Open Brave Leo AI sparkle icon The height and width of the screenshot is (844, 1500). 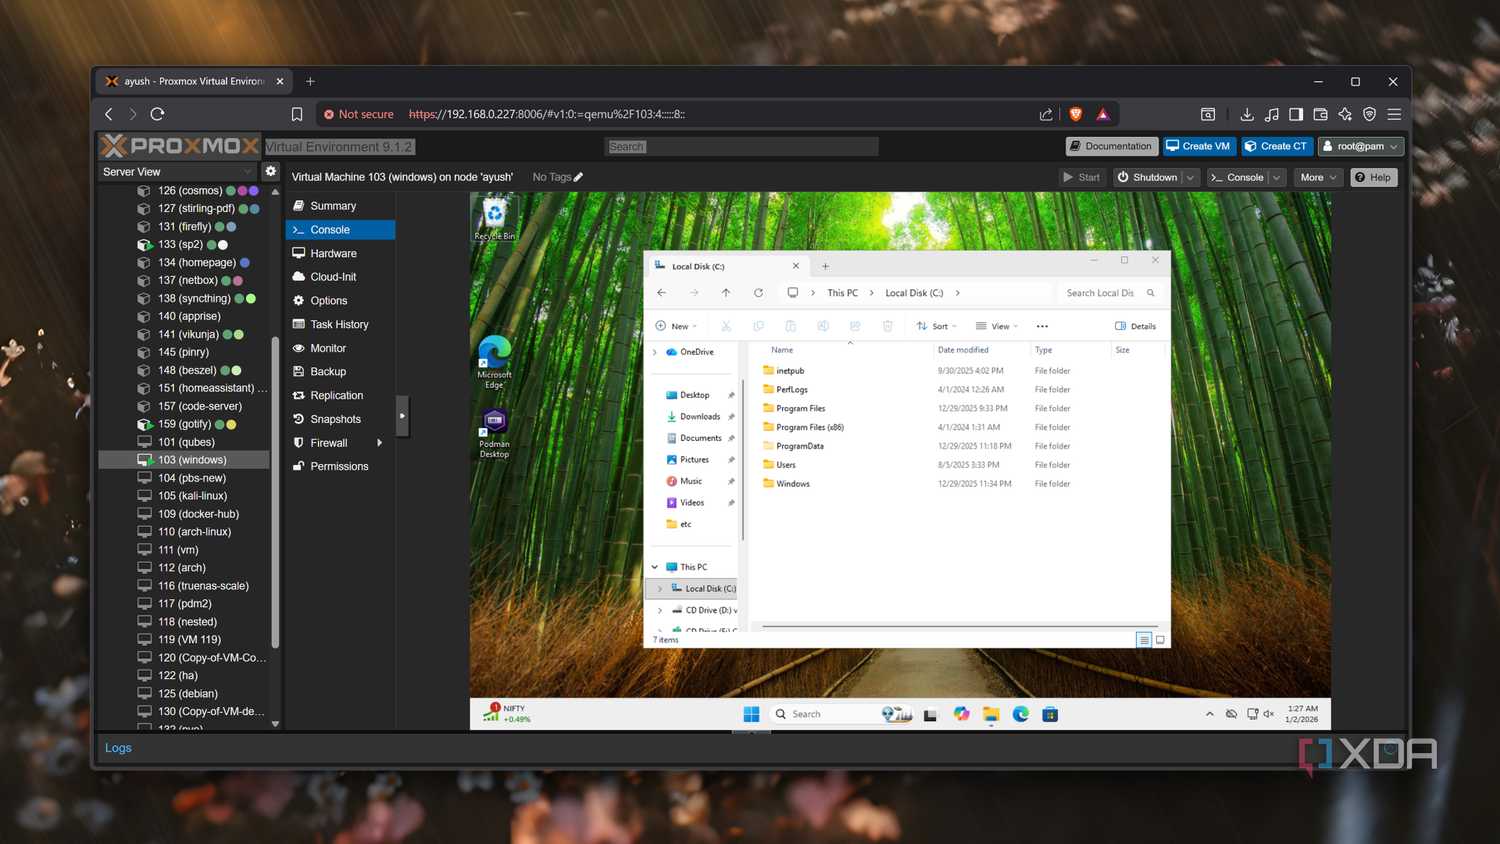click(x=1345, y=114)
